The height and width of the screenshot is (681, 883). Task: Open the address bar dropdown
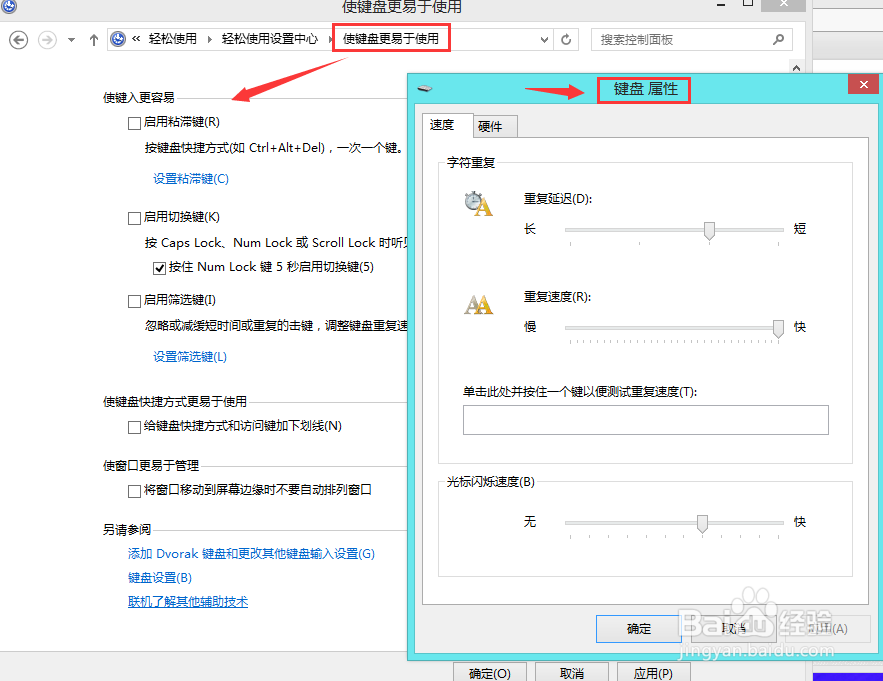click(x=544, y=39)
